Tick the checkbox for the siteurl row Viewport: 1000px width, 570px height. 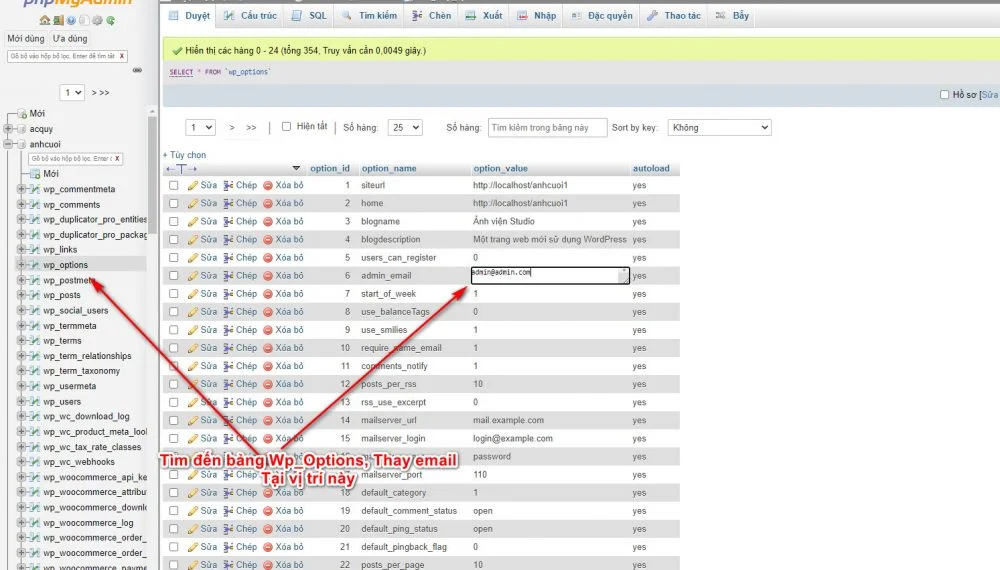[173, 186]
